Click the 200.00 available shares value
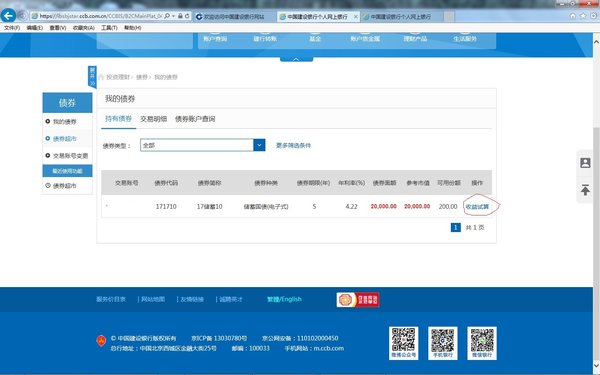600x375 pixels. pos(448,207)
